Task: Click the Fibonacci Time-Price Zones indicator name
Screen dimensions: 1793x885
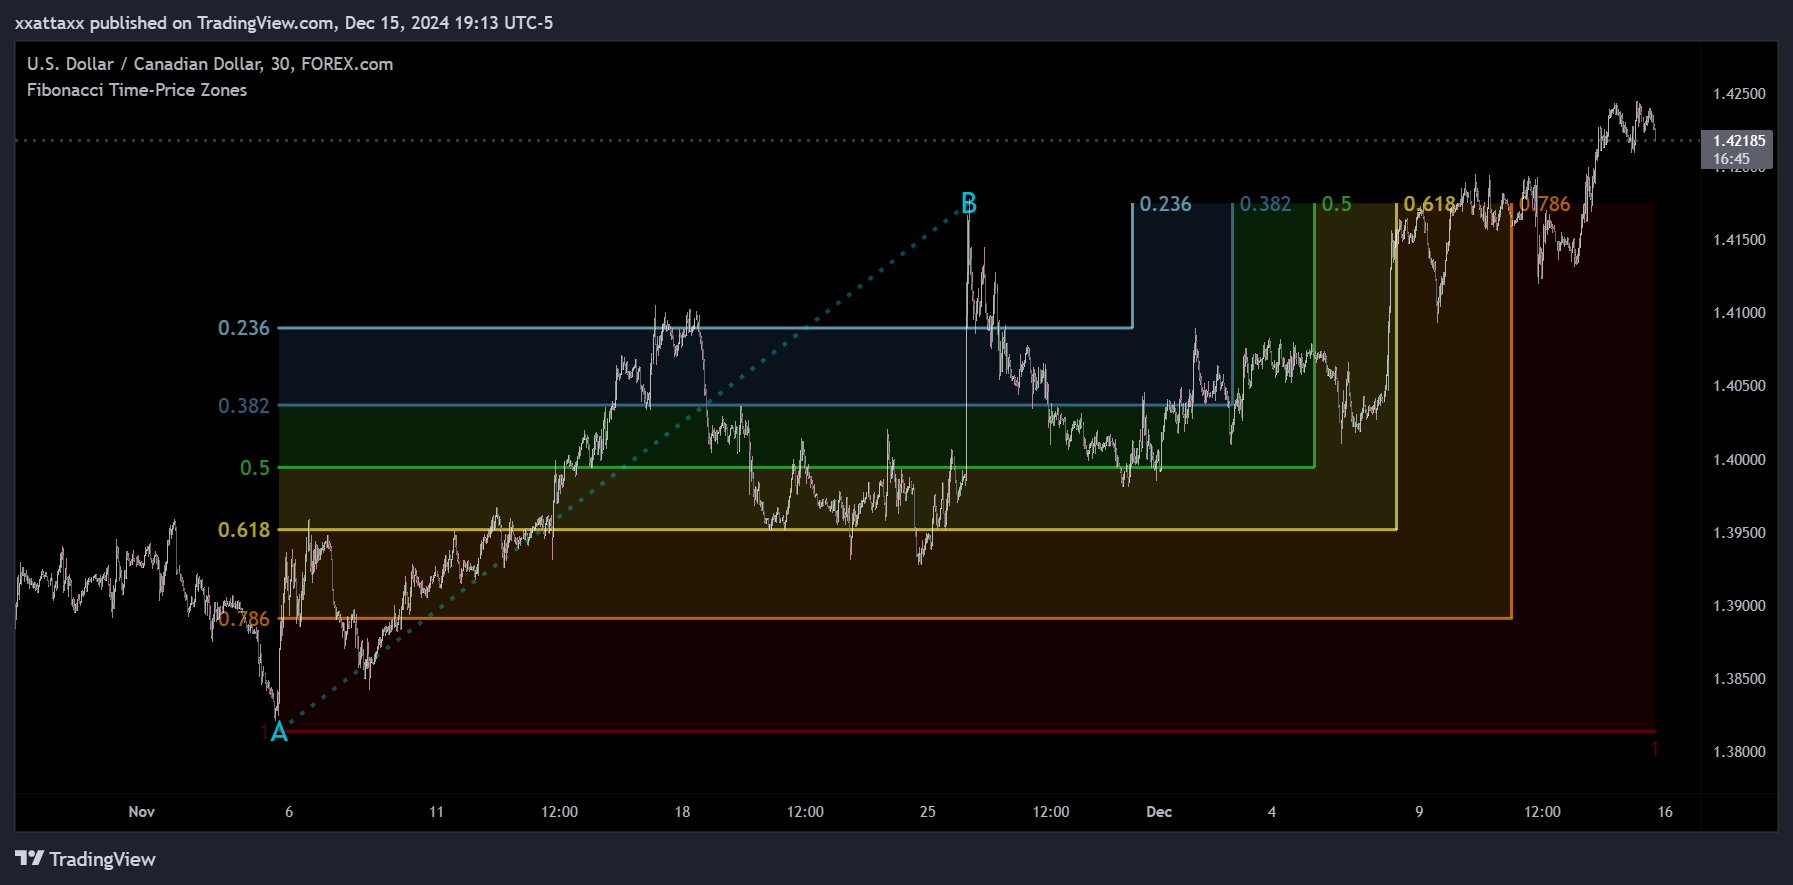Action: click(x=137, y=90)
